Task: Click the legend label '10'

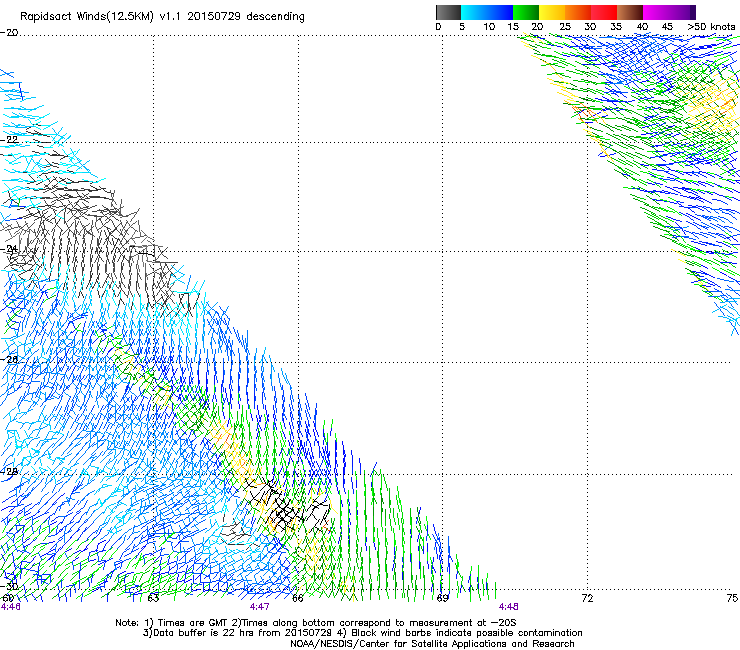Action: point(489,27)
